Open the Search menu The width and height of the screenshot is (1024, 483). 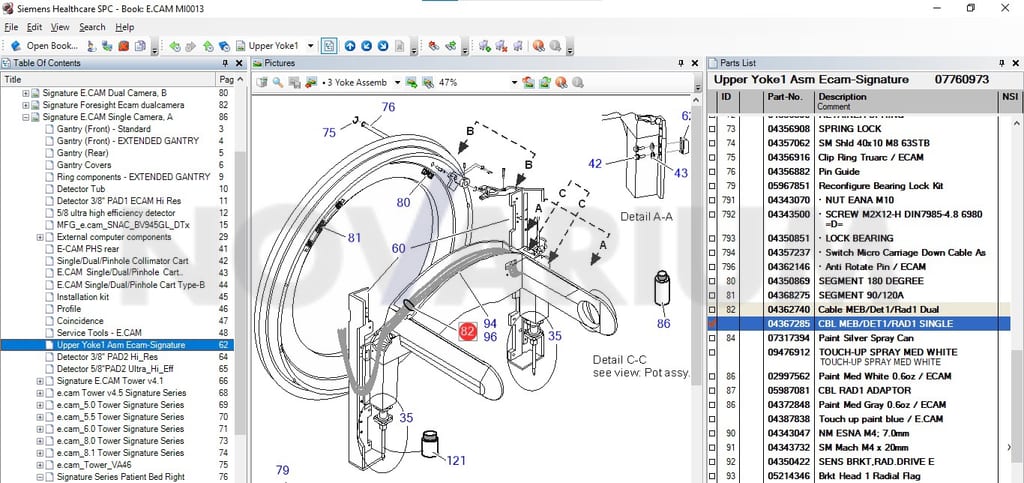92,27
